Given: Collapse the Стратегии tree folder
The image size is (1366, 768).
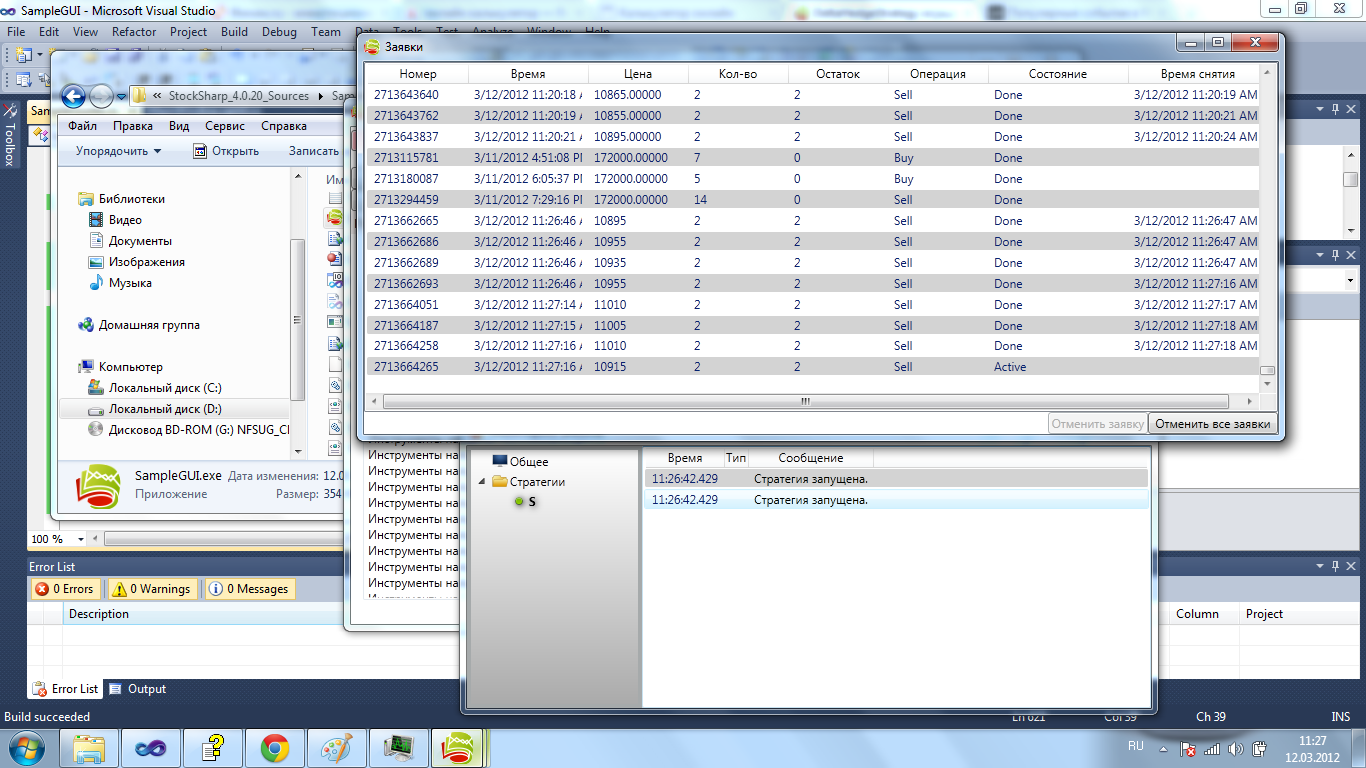Looking at the screenshot, I should coord(484,482).
